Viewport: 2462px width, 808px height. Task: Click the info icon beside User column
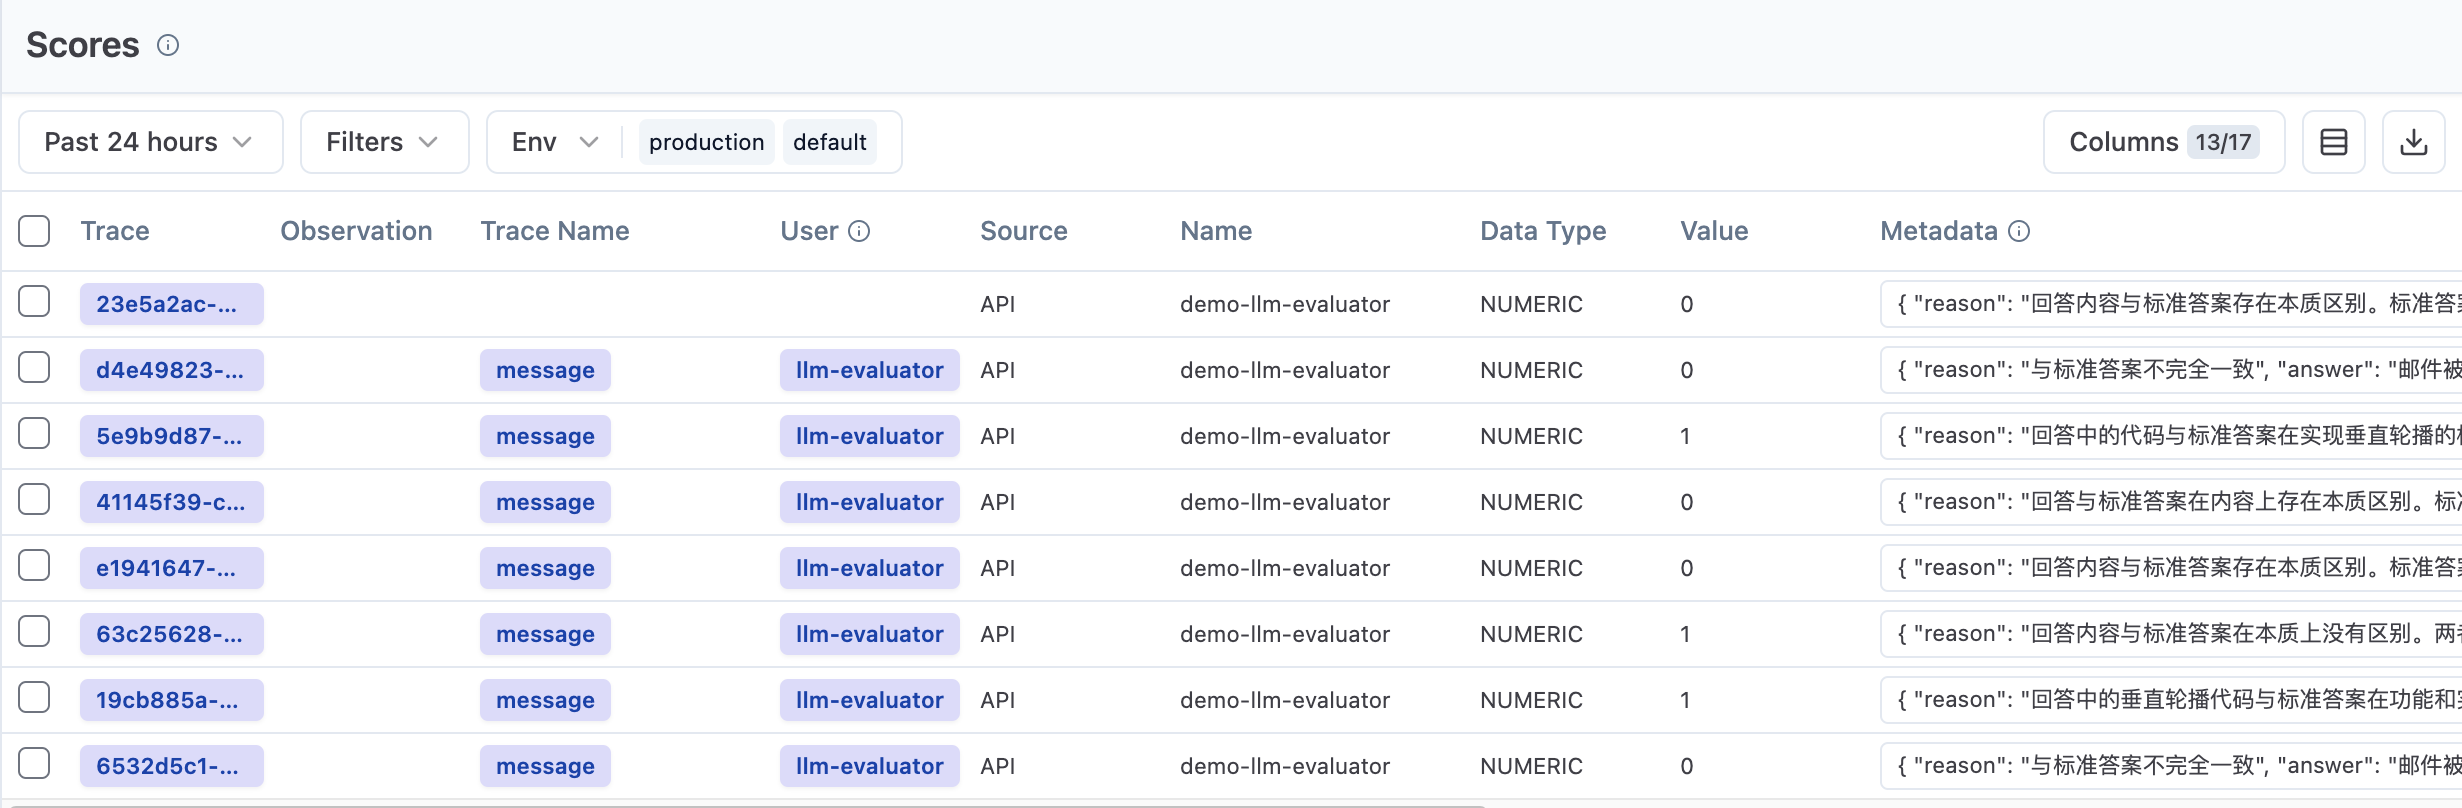coord(859,231)
